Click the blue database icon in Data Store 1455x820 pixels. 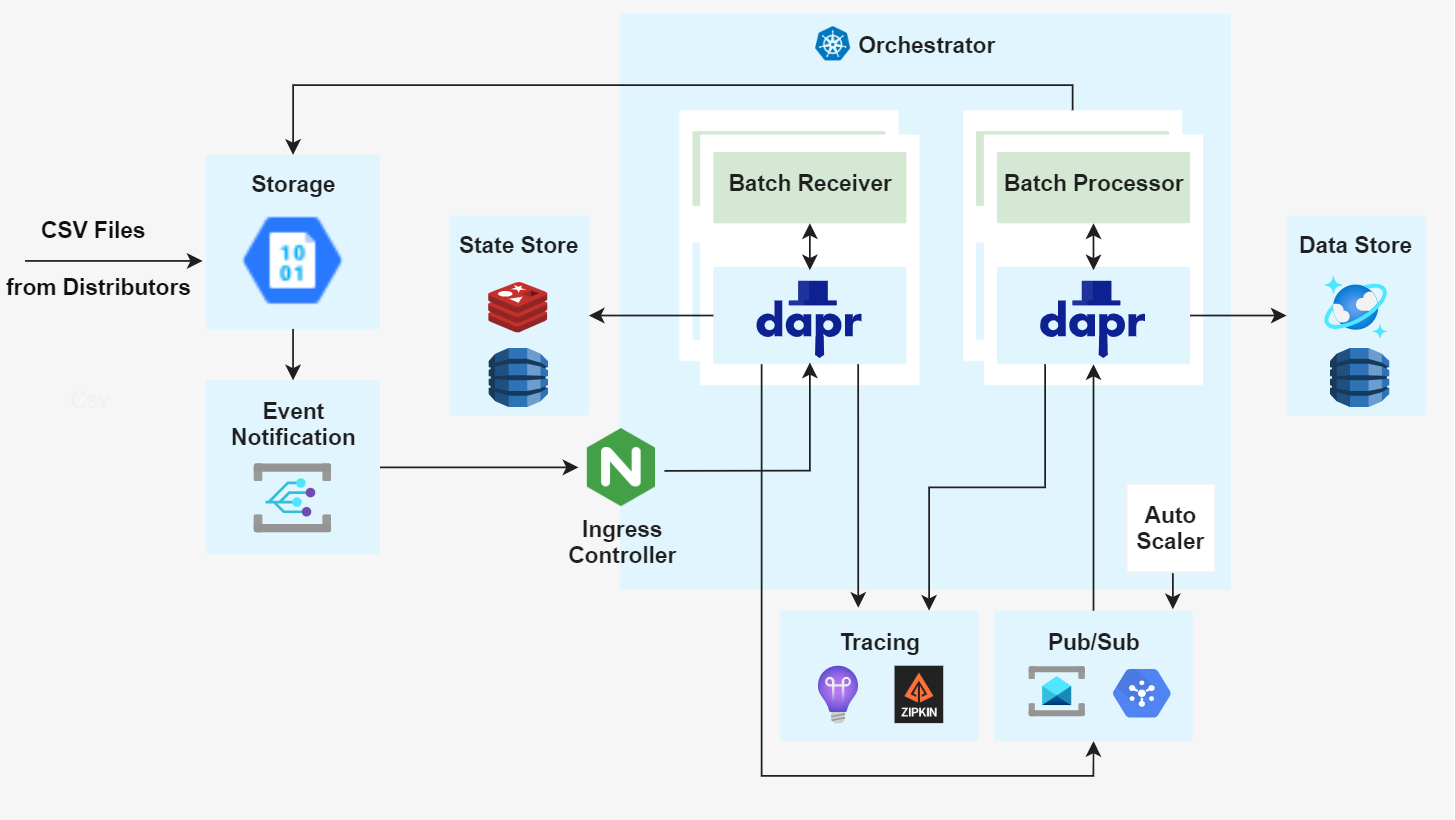coord(1360,377)
